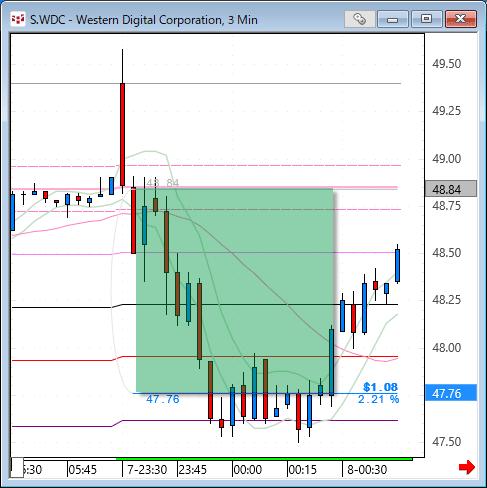Click the 23:45 time axis label
This screenshot has height=488, width=487.
[192, 469]
